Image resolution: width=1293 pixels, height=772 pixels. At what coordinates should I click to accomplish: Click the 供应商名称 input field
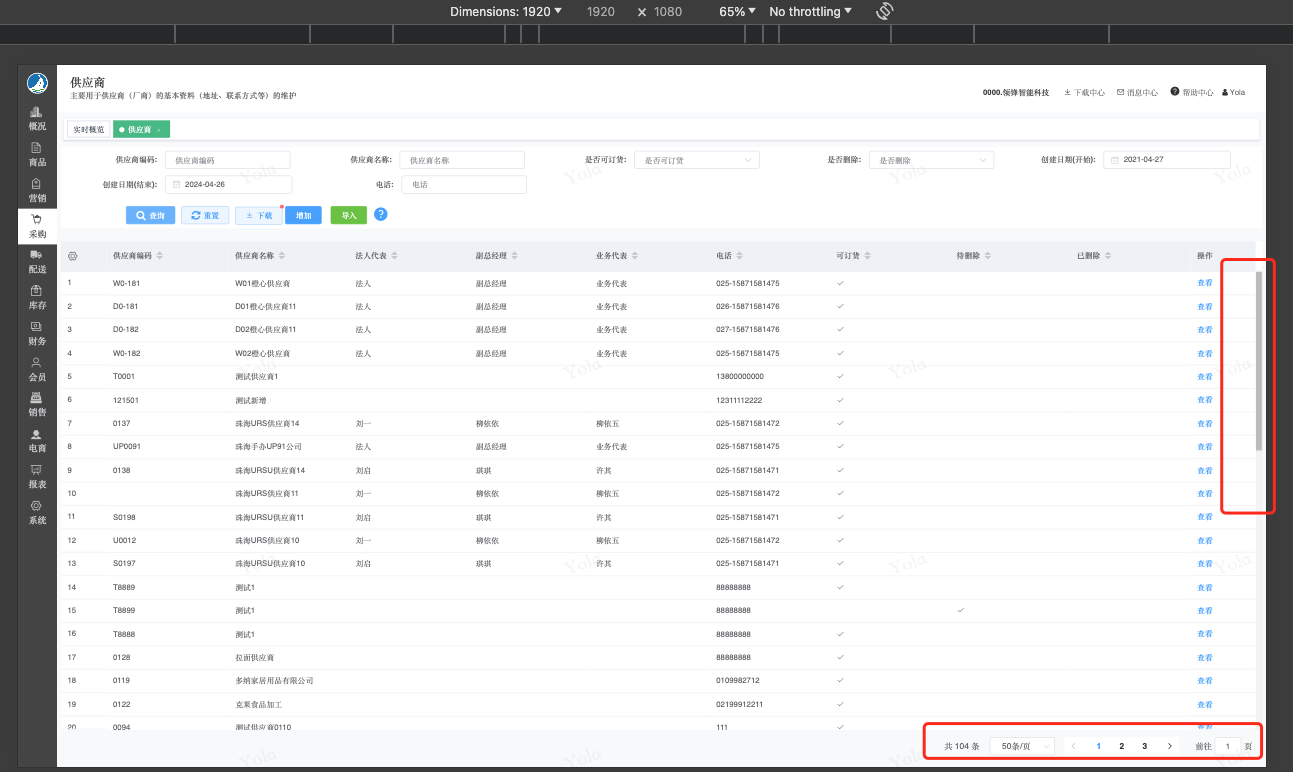(461, 160)
